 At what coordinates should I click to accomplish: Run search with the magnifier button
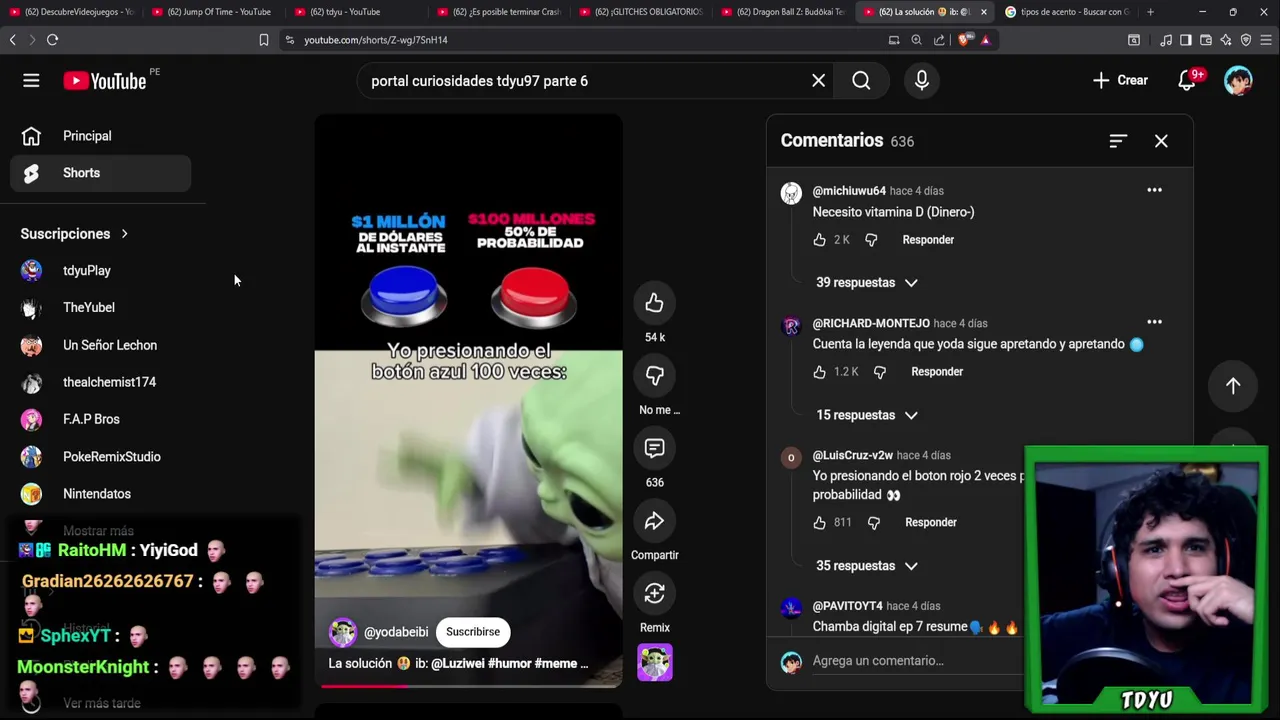coord(861,81)
